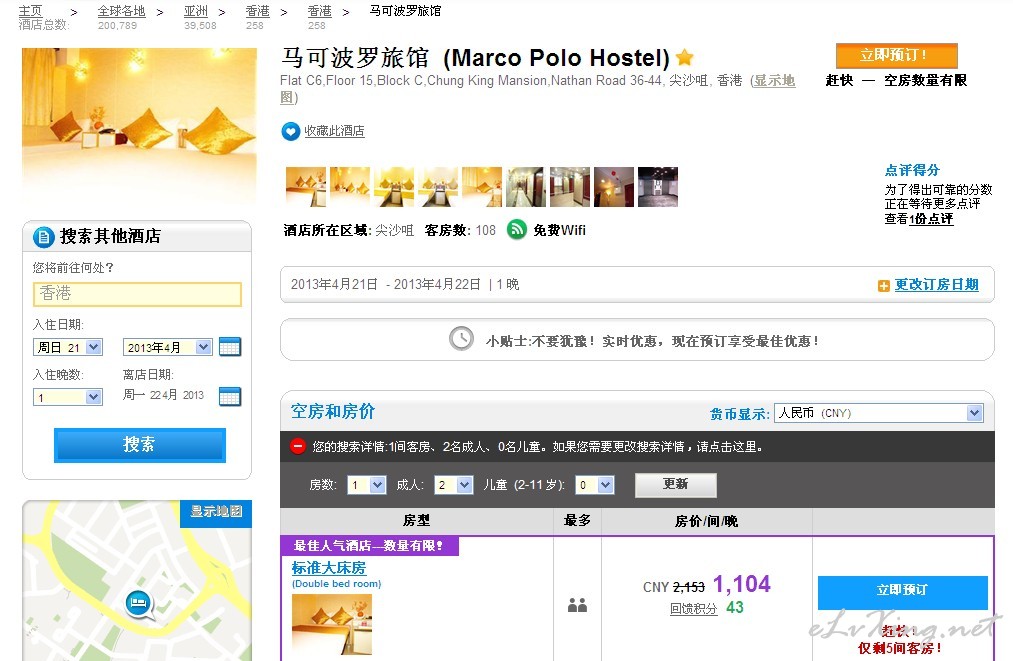This screenshot has width=1013, height=661.
Task: Click the blue heart favorite icon
Action: (290, 131)
